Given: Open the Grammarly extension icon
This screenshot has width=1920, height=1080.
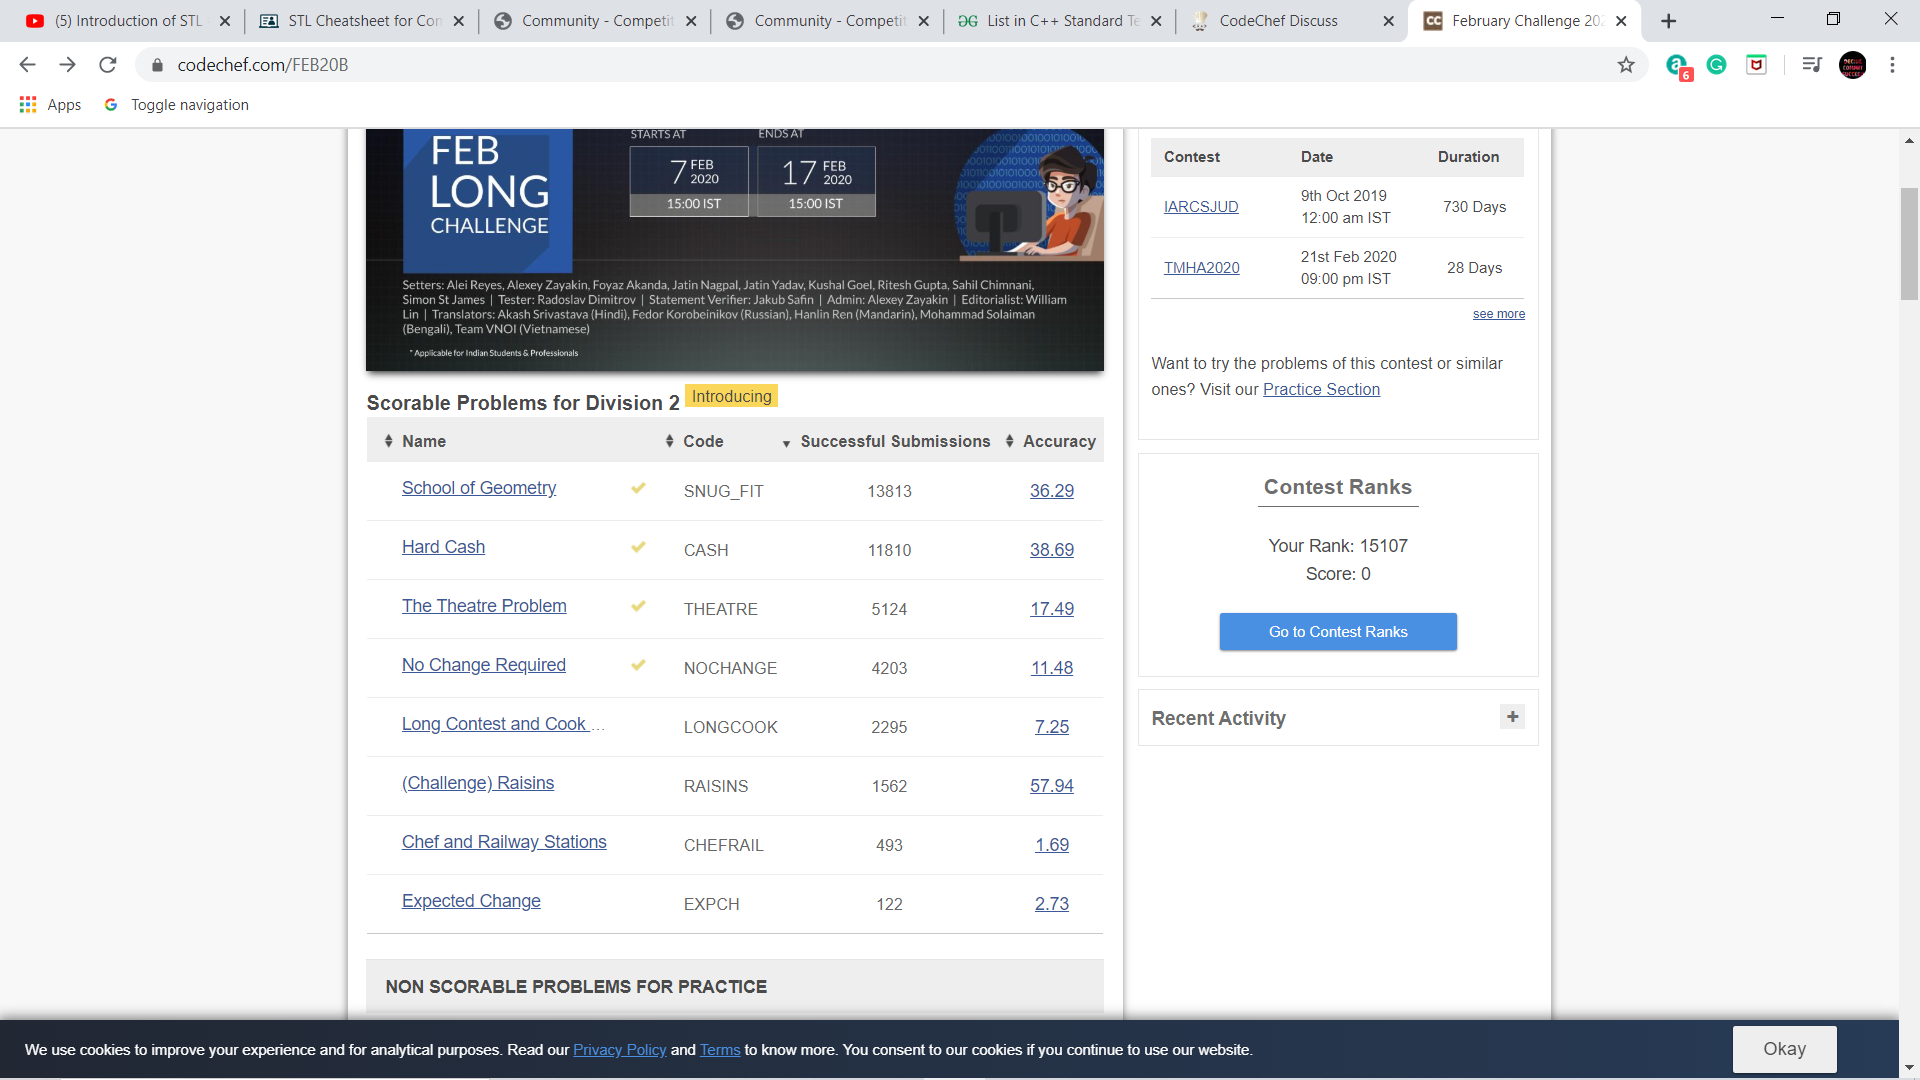Looking at the screenshot, I should point(1716,65).
